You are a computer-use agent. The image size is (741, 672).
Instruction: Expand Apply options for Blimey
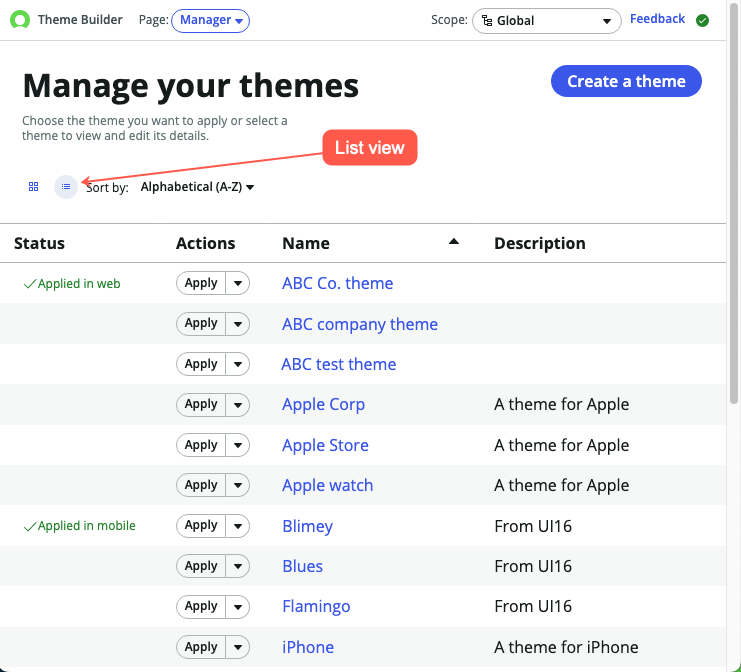pyautogui.click(x=238, y=526)
